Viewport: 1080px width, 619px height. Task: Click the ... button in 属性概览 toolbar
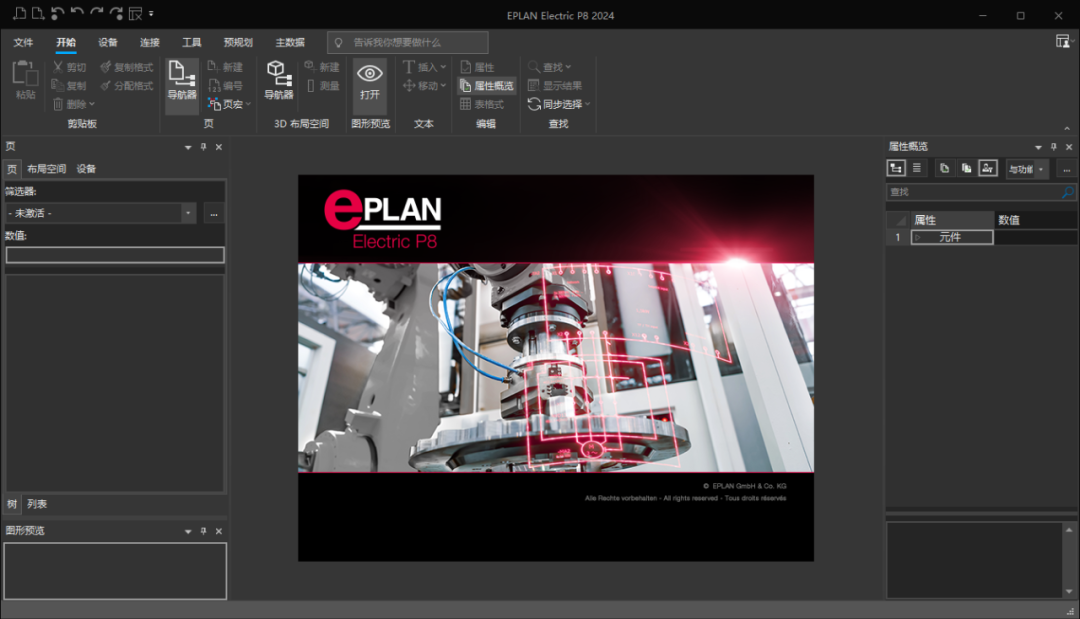[x=1066, y=169]
